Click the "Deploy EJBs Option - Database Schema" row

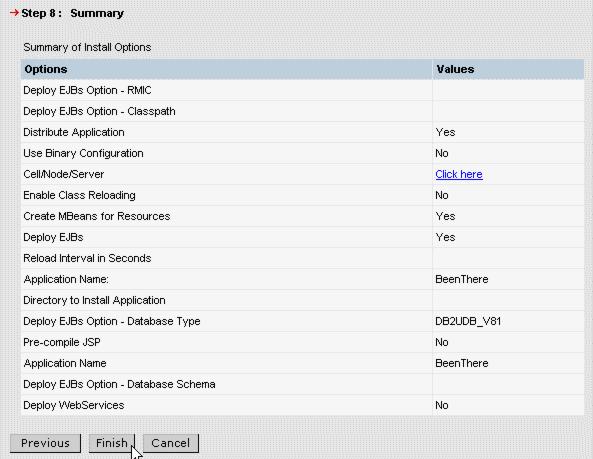(x=302, y=384)
